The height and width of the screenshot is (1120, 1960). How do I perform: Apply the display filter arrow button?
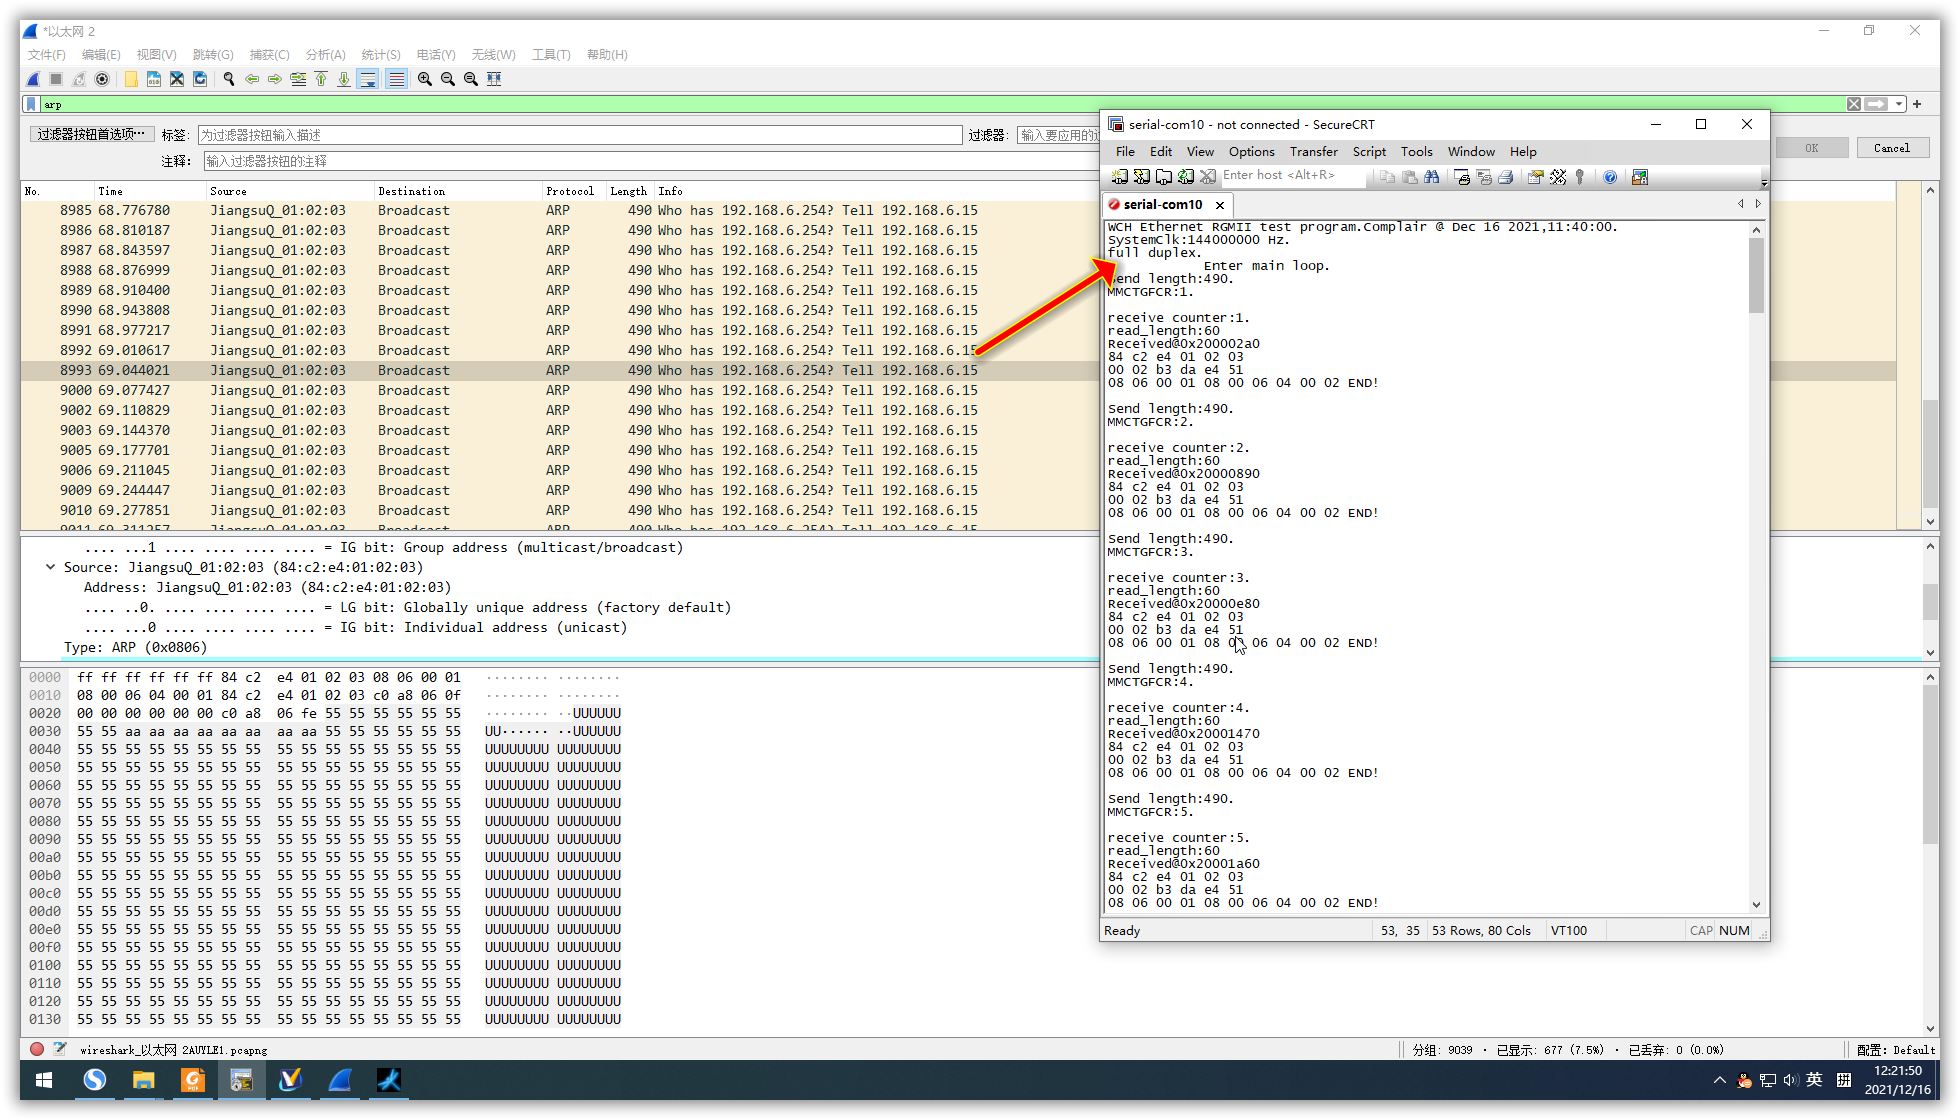point(1875,104)
